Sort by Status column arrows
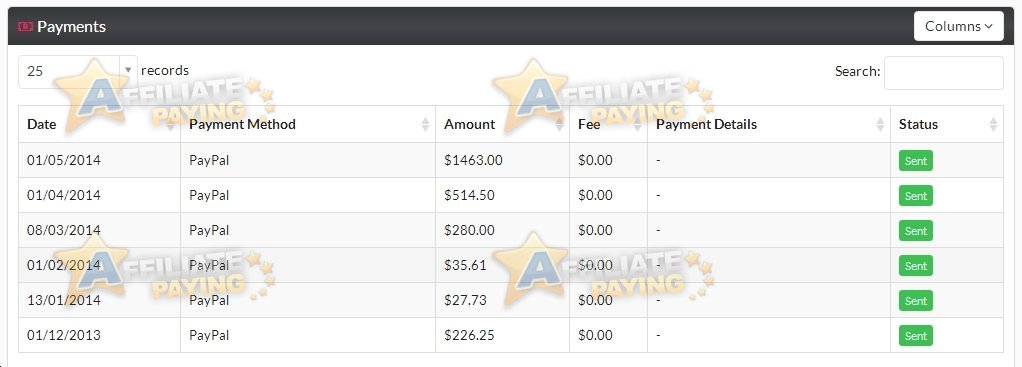Screen dimensions: 1022x367 coord(993,125)
